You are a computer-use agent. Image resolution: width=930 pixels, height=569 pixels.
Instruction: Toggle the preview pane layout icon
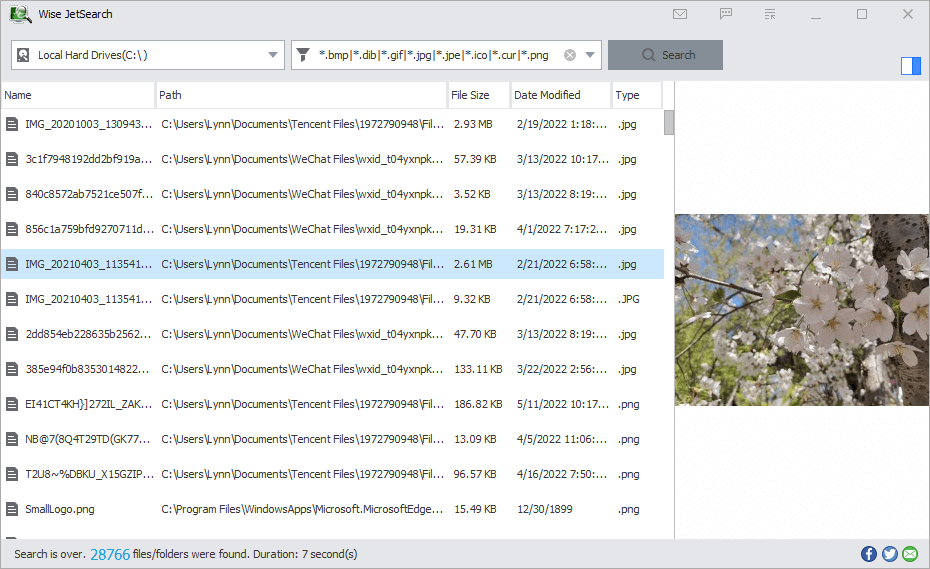click(910, 66)
